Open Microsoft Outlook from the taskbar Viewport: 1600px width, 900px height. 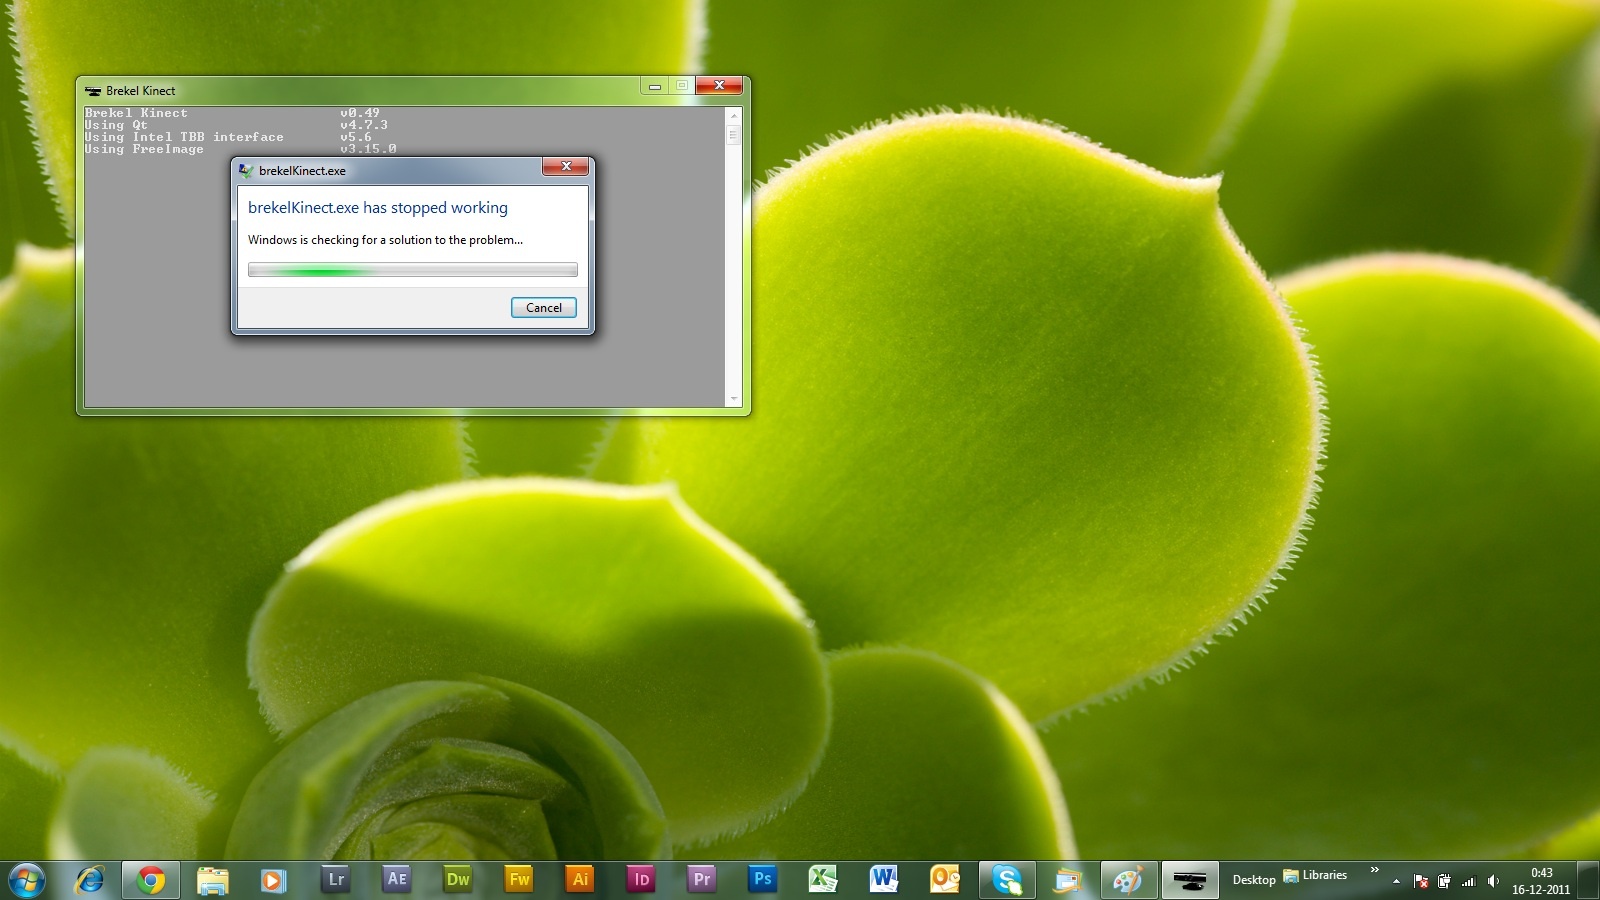[x=945, y=880]
